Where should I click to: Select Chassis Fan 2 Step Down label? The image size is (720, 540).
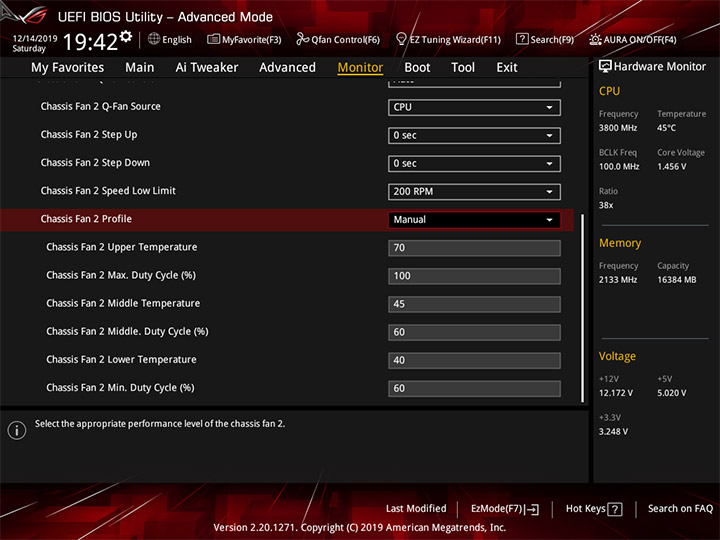click(x=95, y=163)
